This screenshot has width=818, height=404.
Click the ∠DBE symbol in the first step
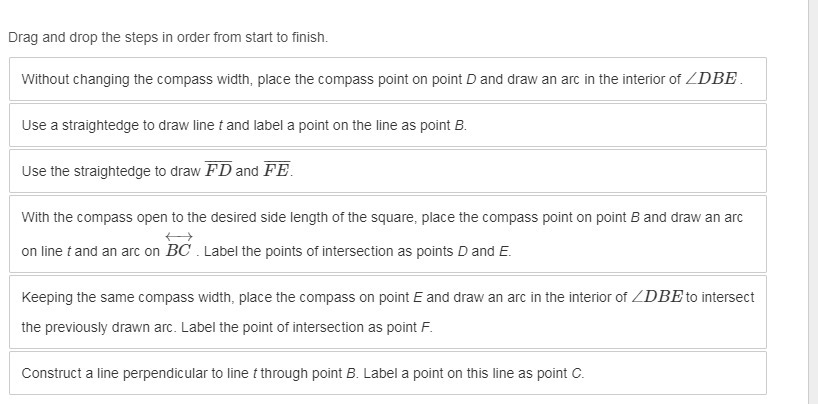[712, 79]
